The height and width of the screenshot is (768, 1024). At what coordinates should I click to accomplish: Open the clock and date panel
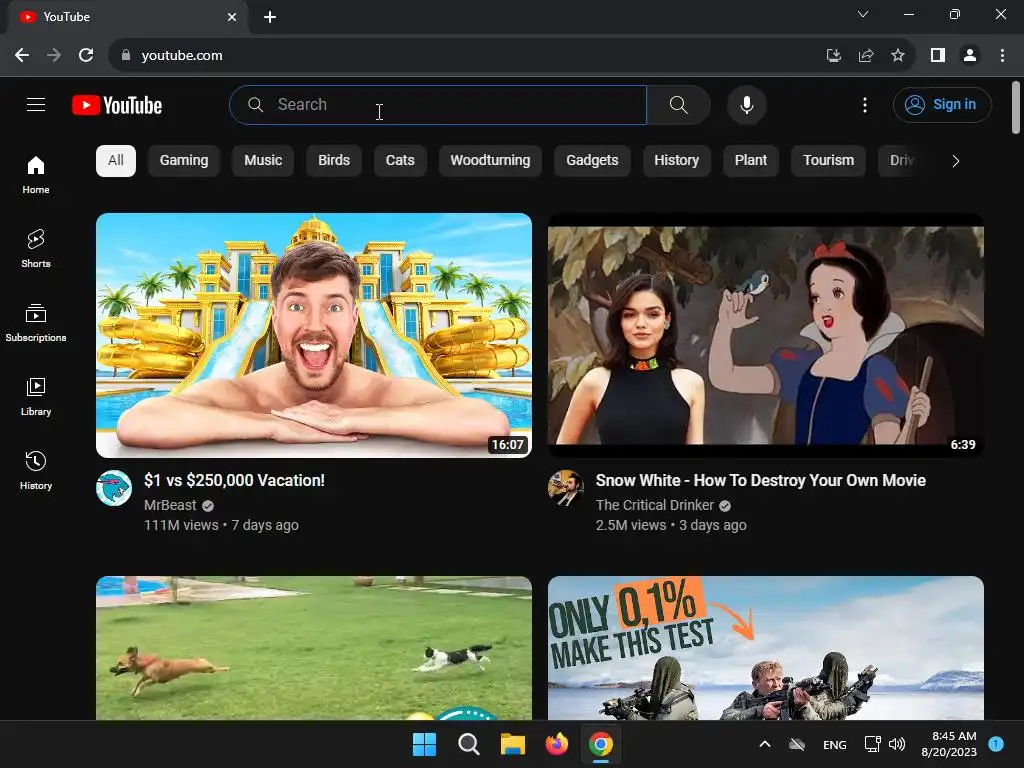click(x=949, y=744)
